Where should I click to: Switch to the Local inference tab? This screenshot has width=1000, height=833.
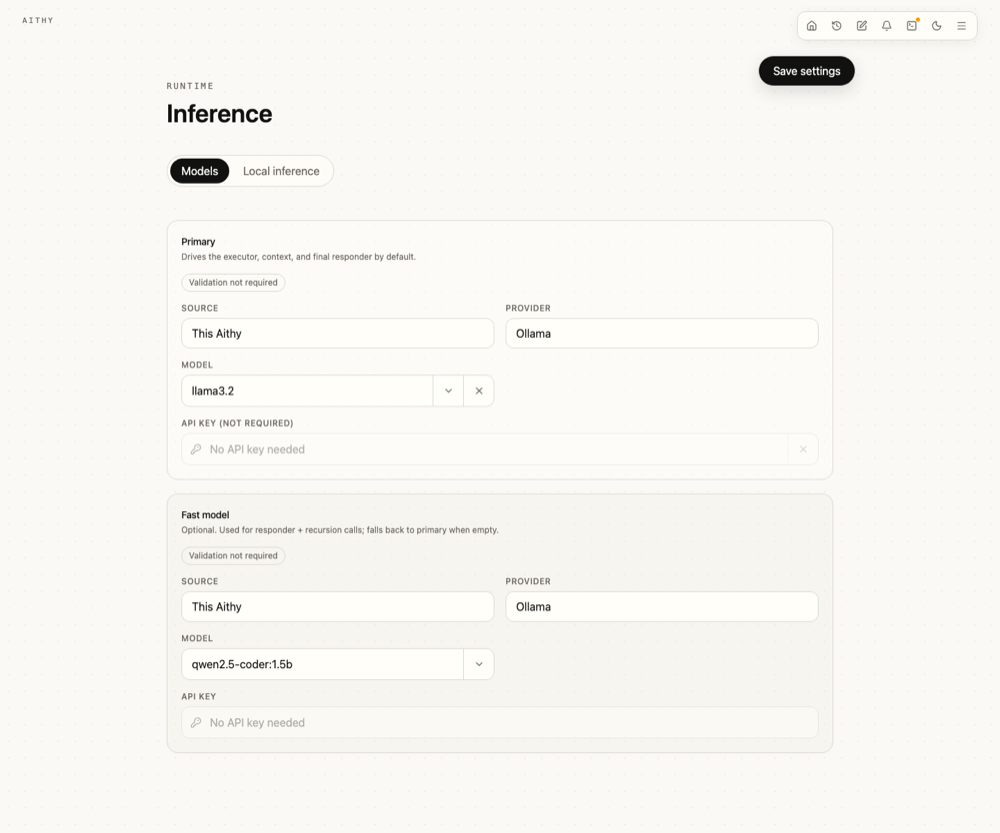coord(281,171)
